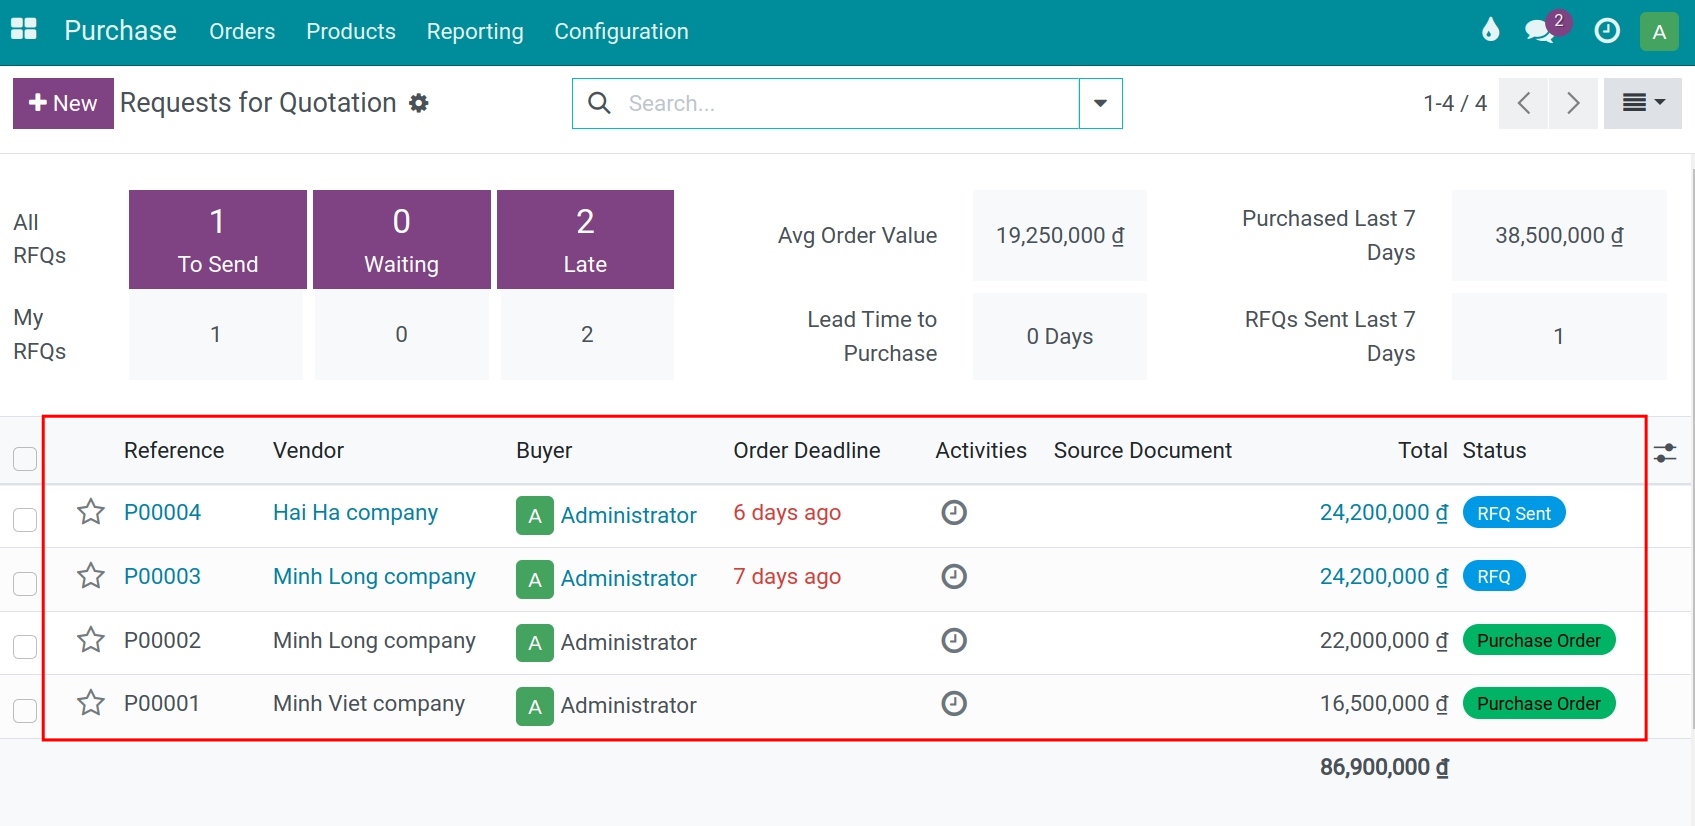Click the My RFQs to-send count of 1

click(216, 335)
